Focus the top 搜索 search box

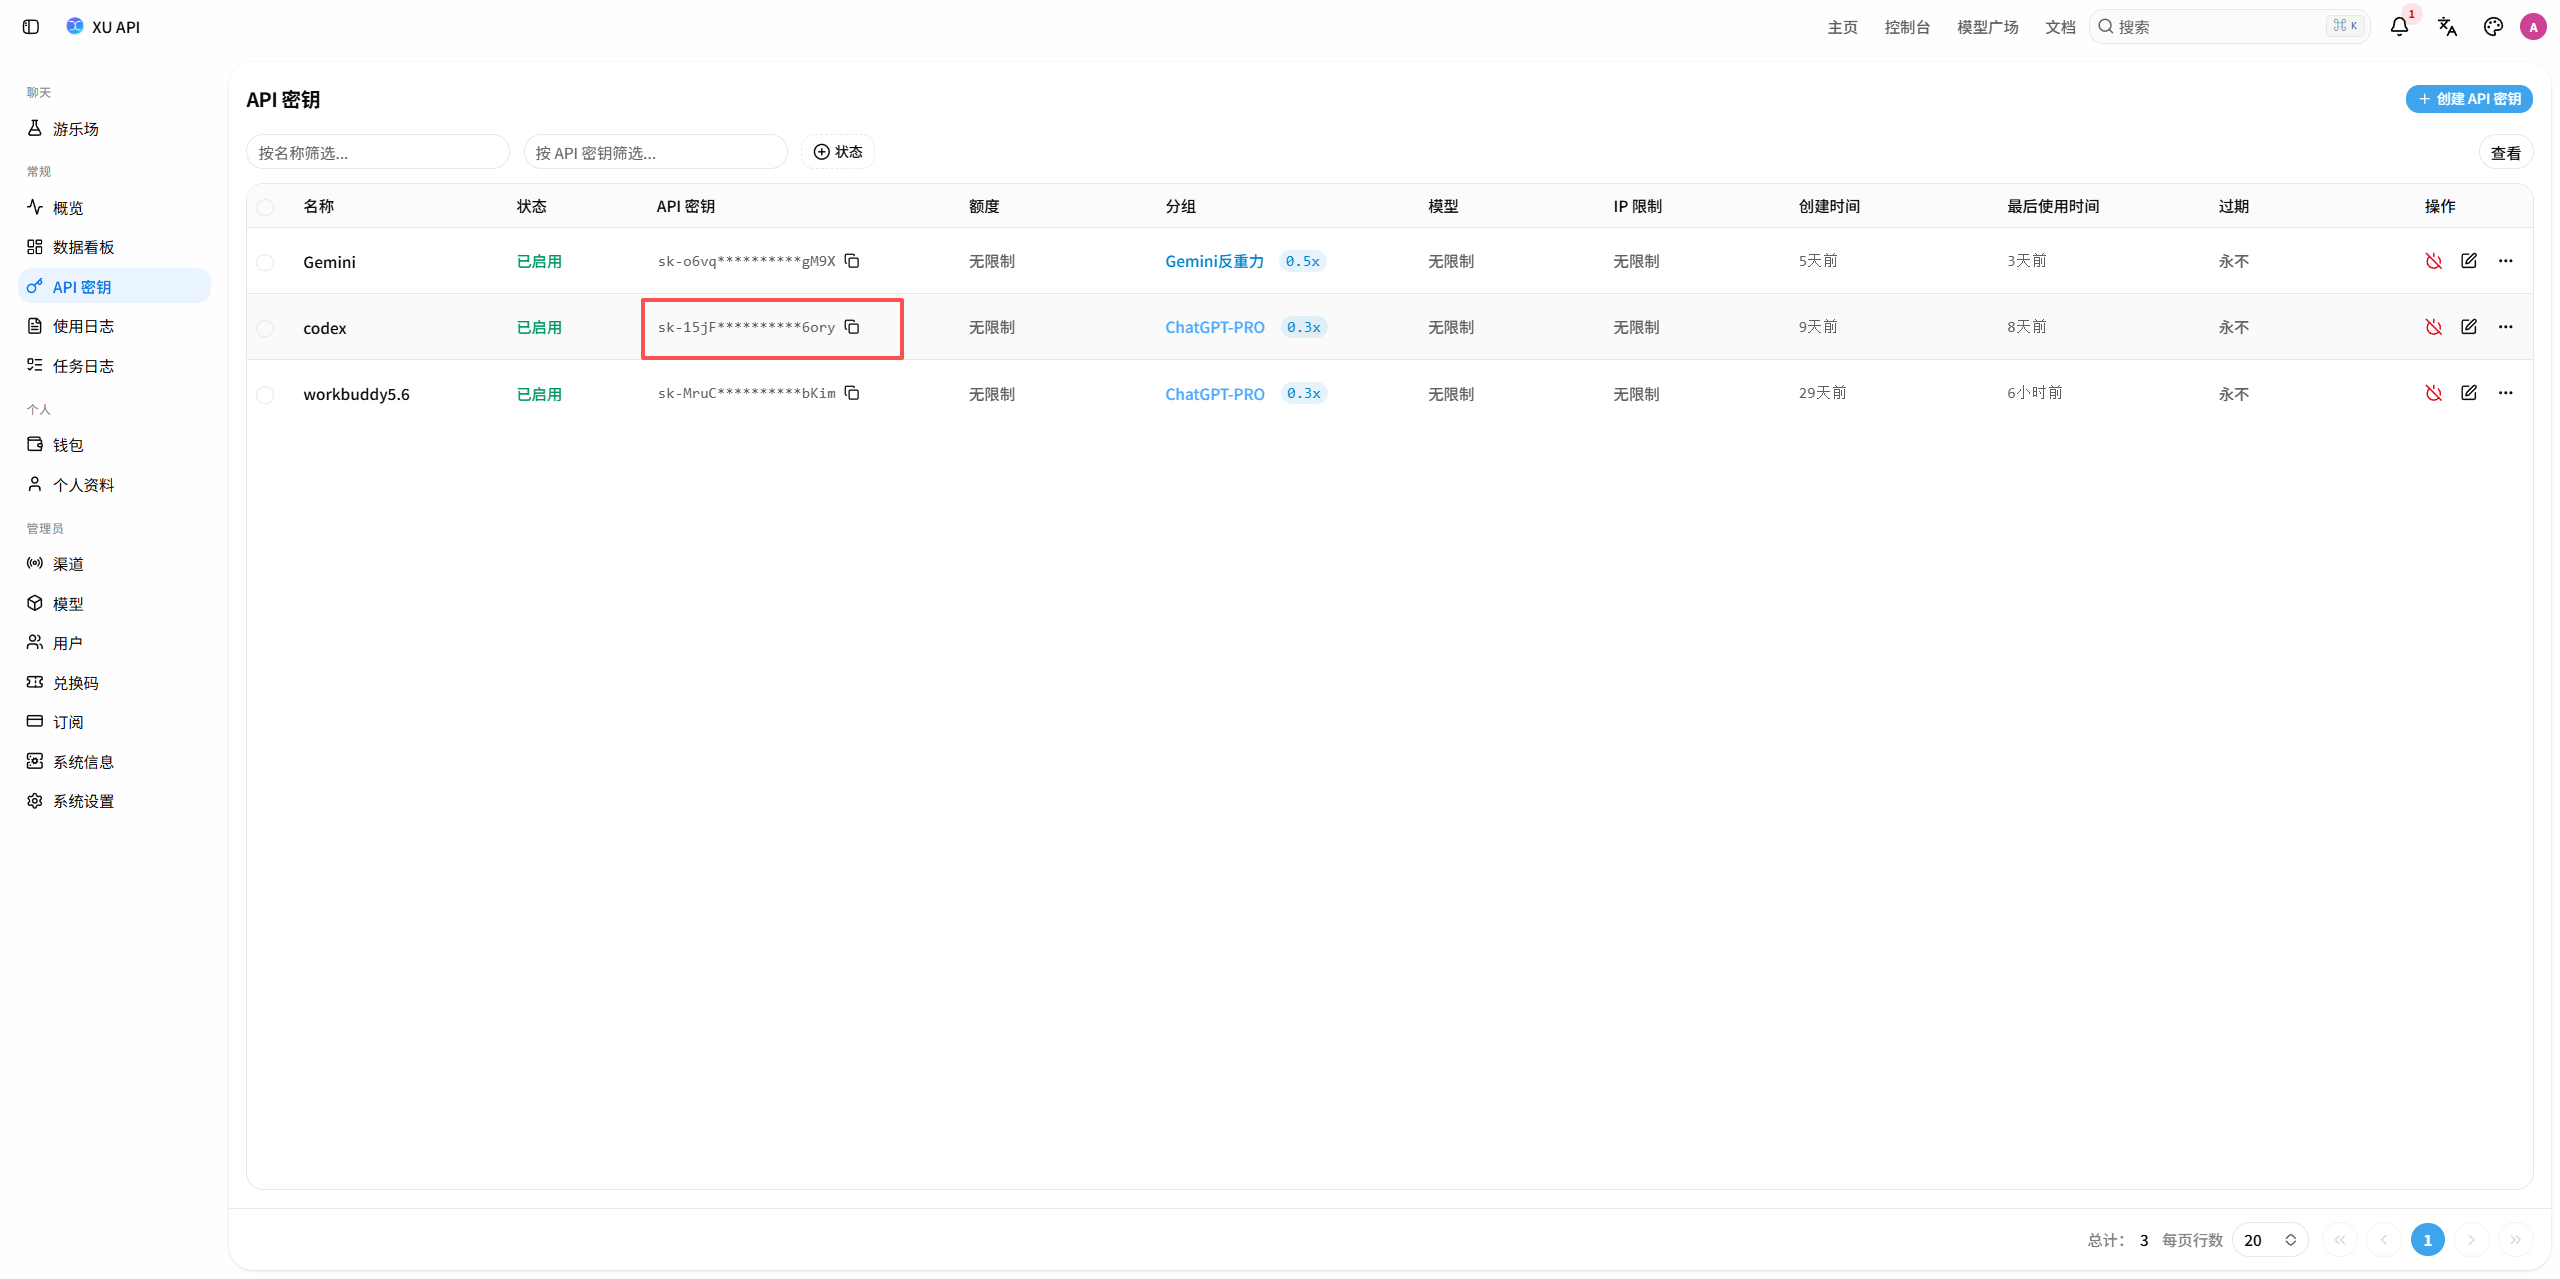2229,27
